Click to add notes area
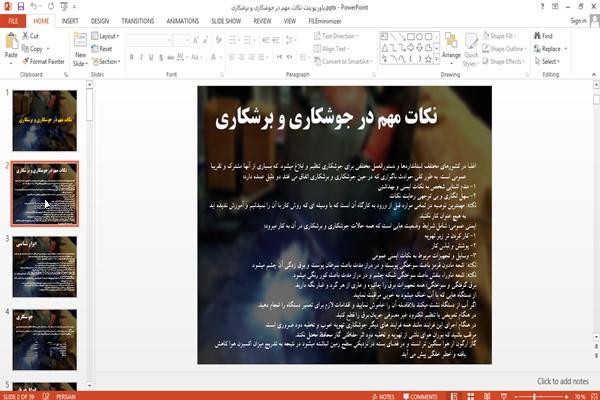Viewport: 600px width, 400px height. point(562,381)
